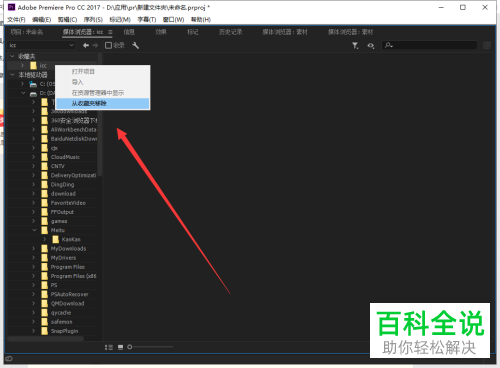
Task: Select the QMDownload folder
Action: point(67,303)
